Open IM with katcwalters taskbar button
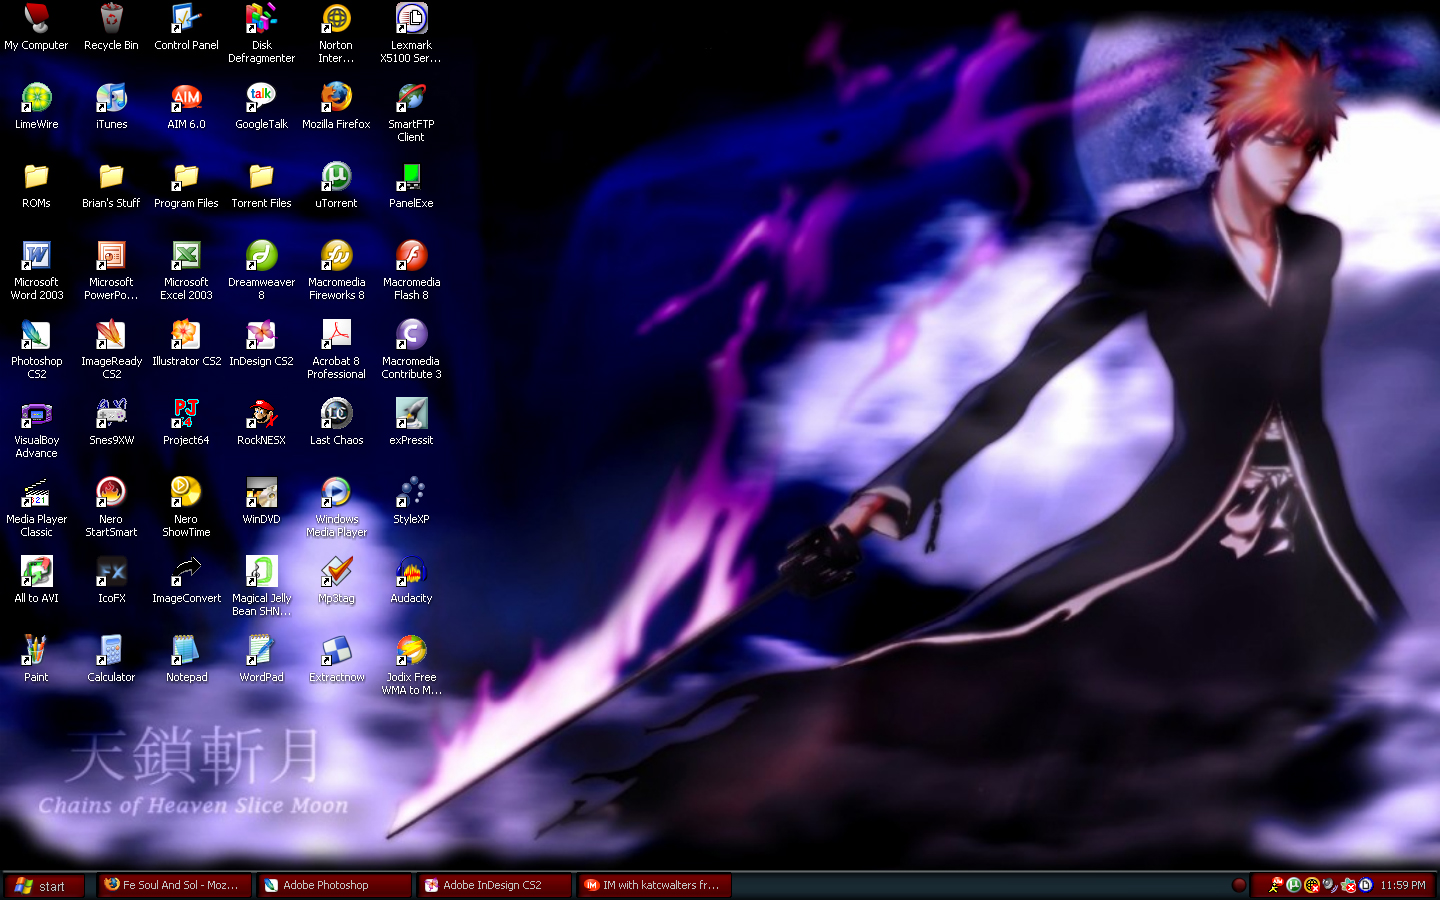Screen dimensions: 1440x900 pyautogui.click(x=654, y=886)
